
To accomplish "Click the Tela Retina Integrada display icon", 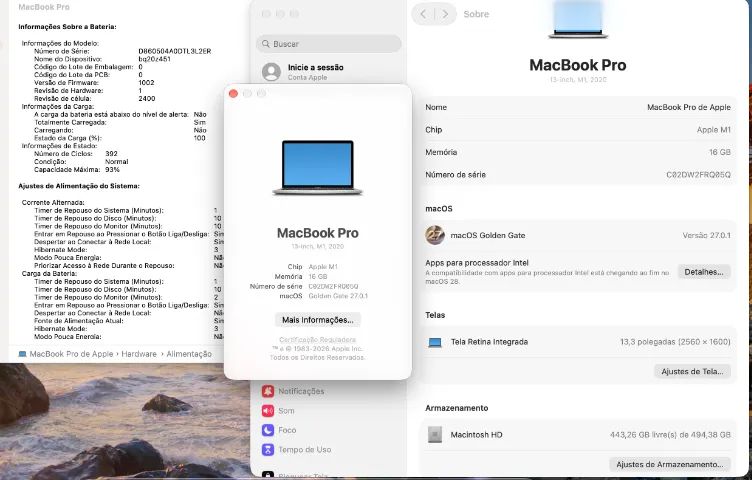I will point(435,342).
